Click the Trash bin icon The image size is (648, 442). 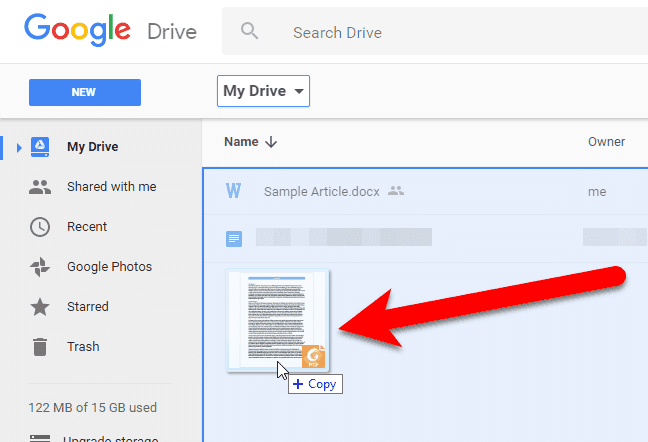40,347
